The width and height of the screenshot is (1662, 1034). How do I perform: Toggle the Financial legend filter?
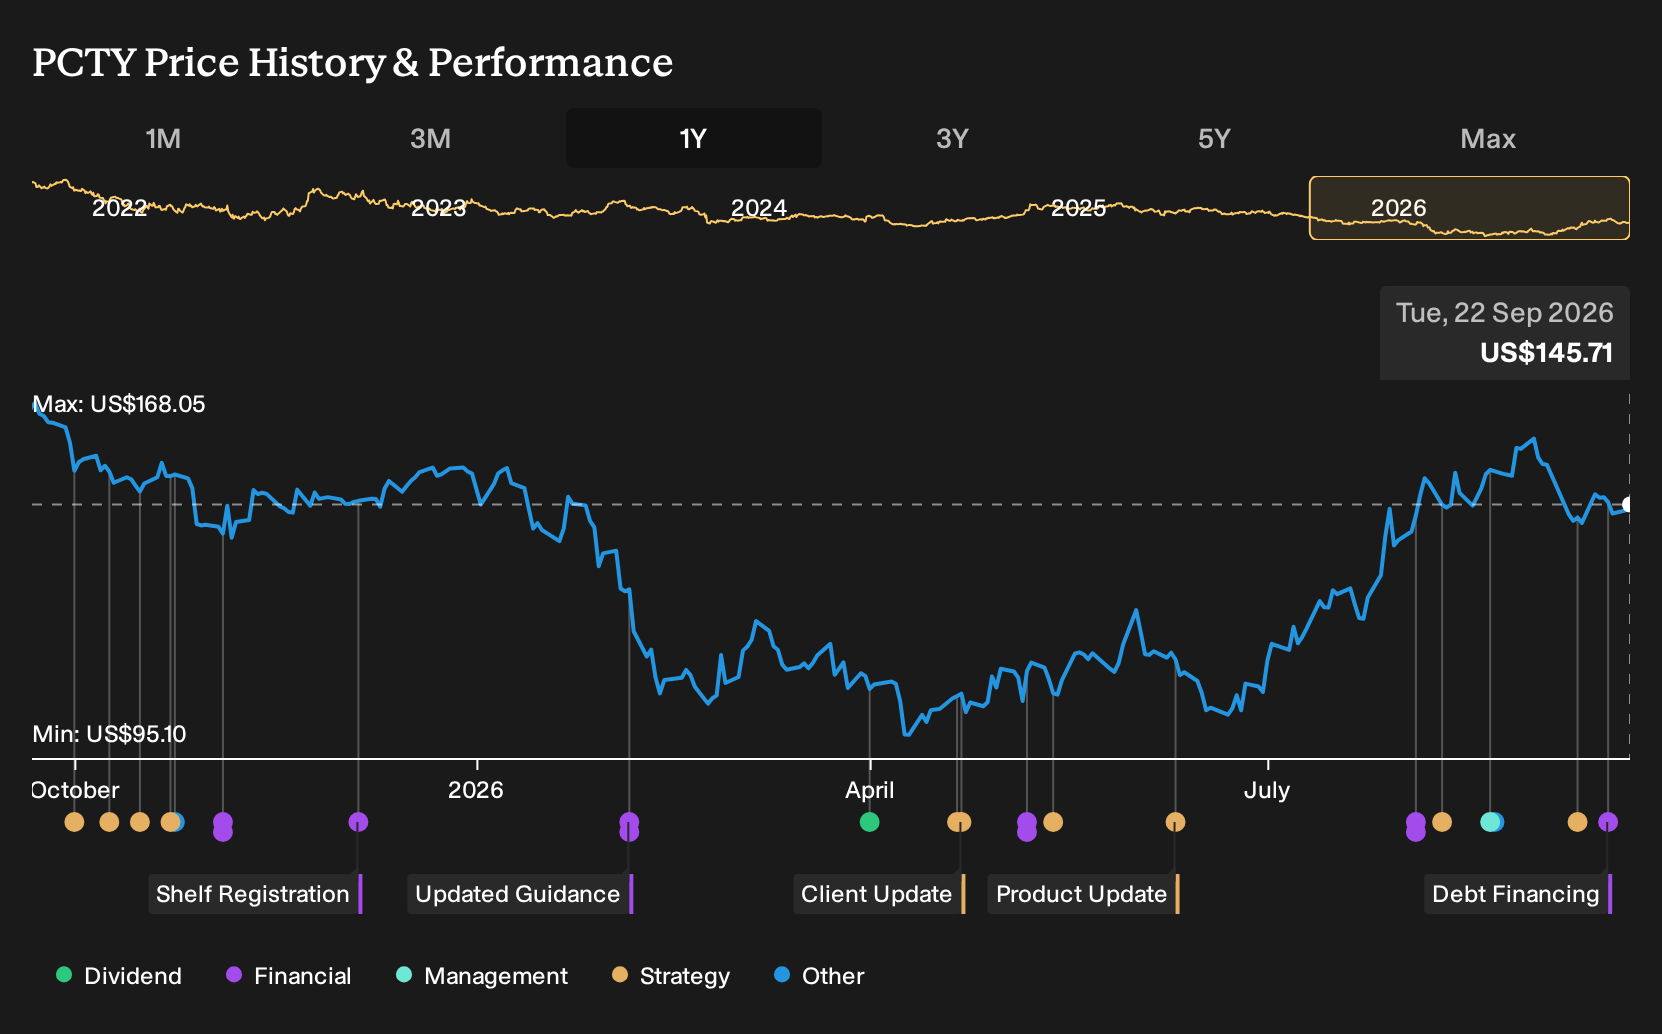(x=289, y=976)
